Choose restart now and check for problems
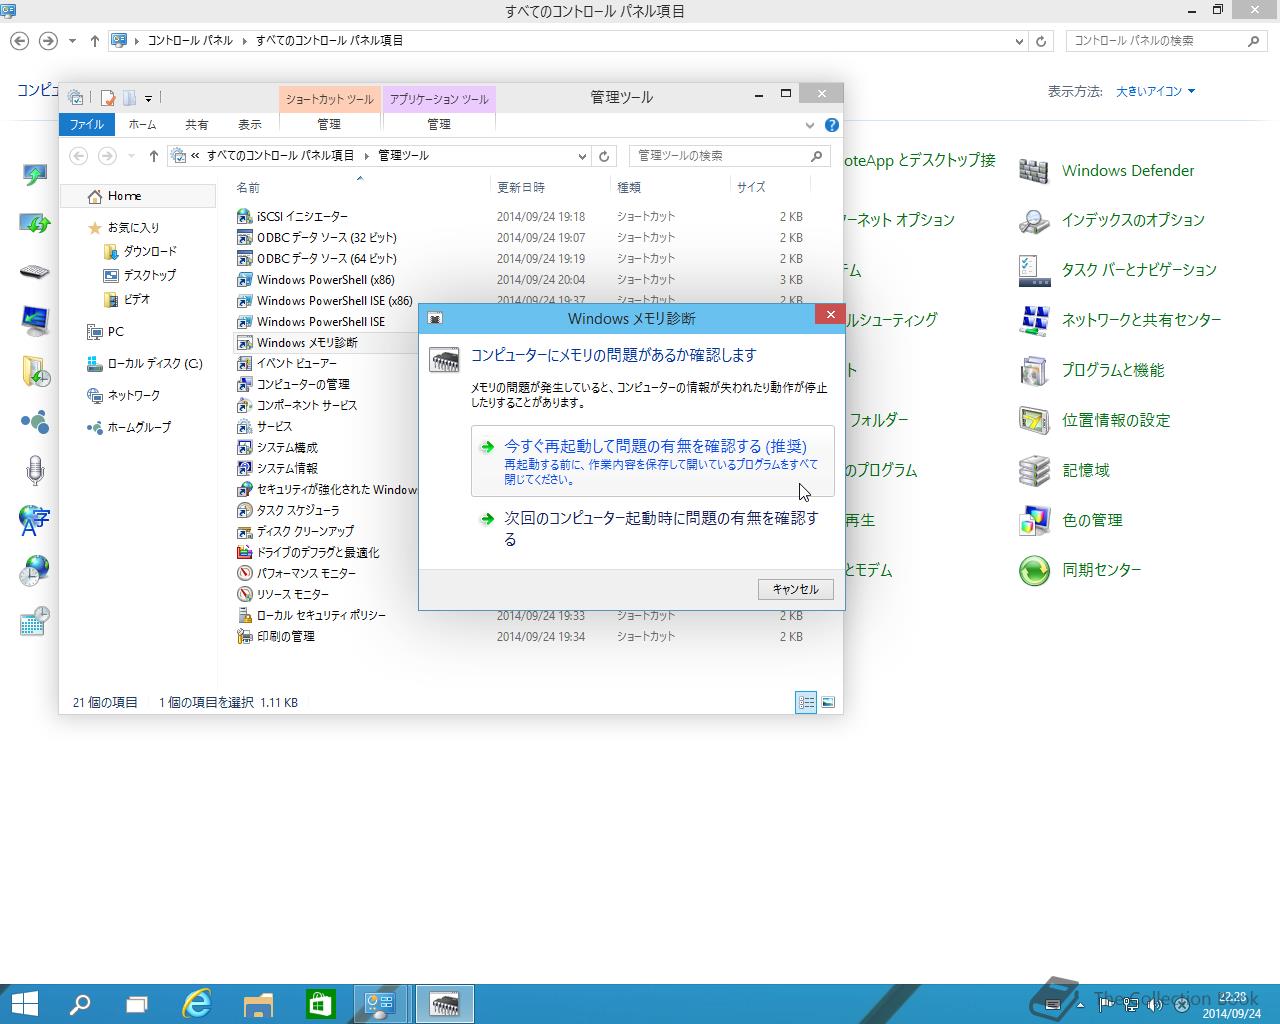This screenshot has width=1280, height=1024. pos(652,461)
